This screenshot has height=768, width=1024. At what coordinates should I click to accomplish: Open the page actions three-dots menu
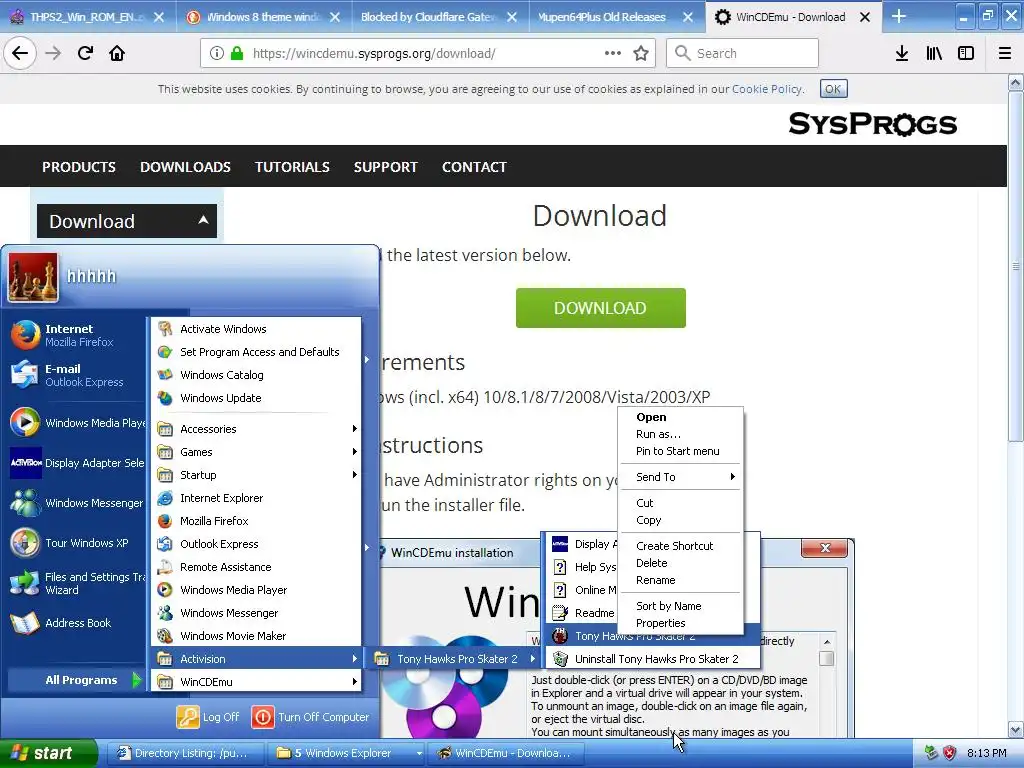[x=613, y=53]
